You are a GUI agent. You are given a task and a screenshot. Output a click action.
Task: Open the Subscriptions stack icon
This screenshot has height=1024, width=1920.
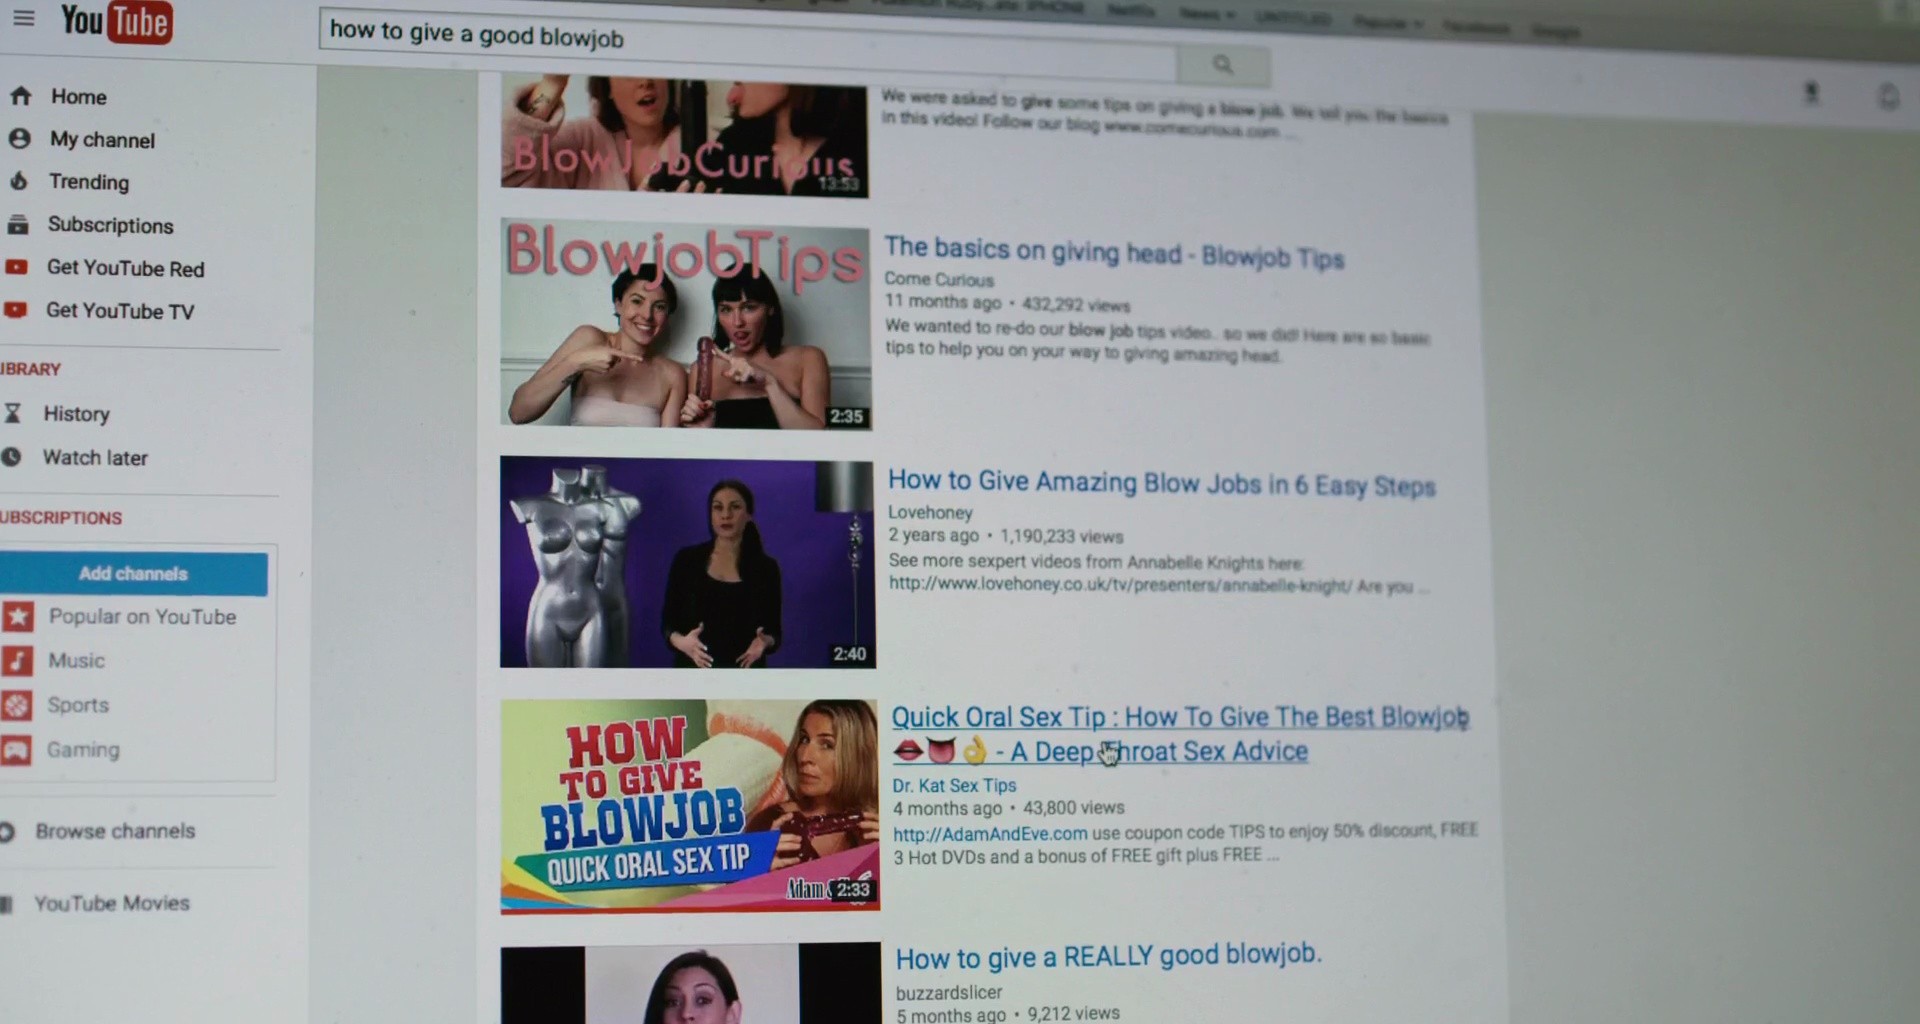(x=18, y=224)
